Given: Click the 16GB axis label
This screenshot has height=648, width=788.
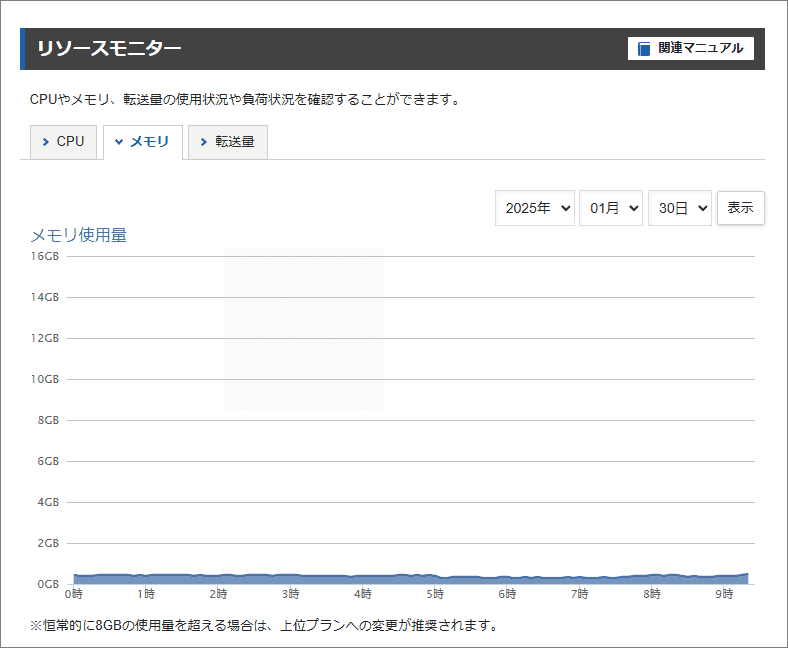Looking at the screenshot, I should point(45,256).
